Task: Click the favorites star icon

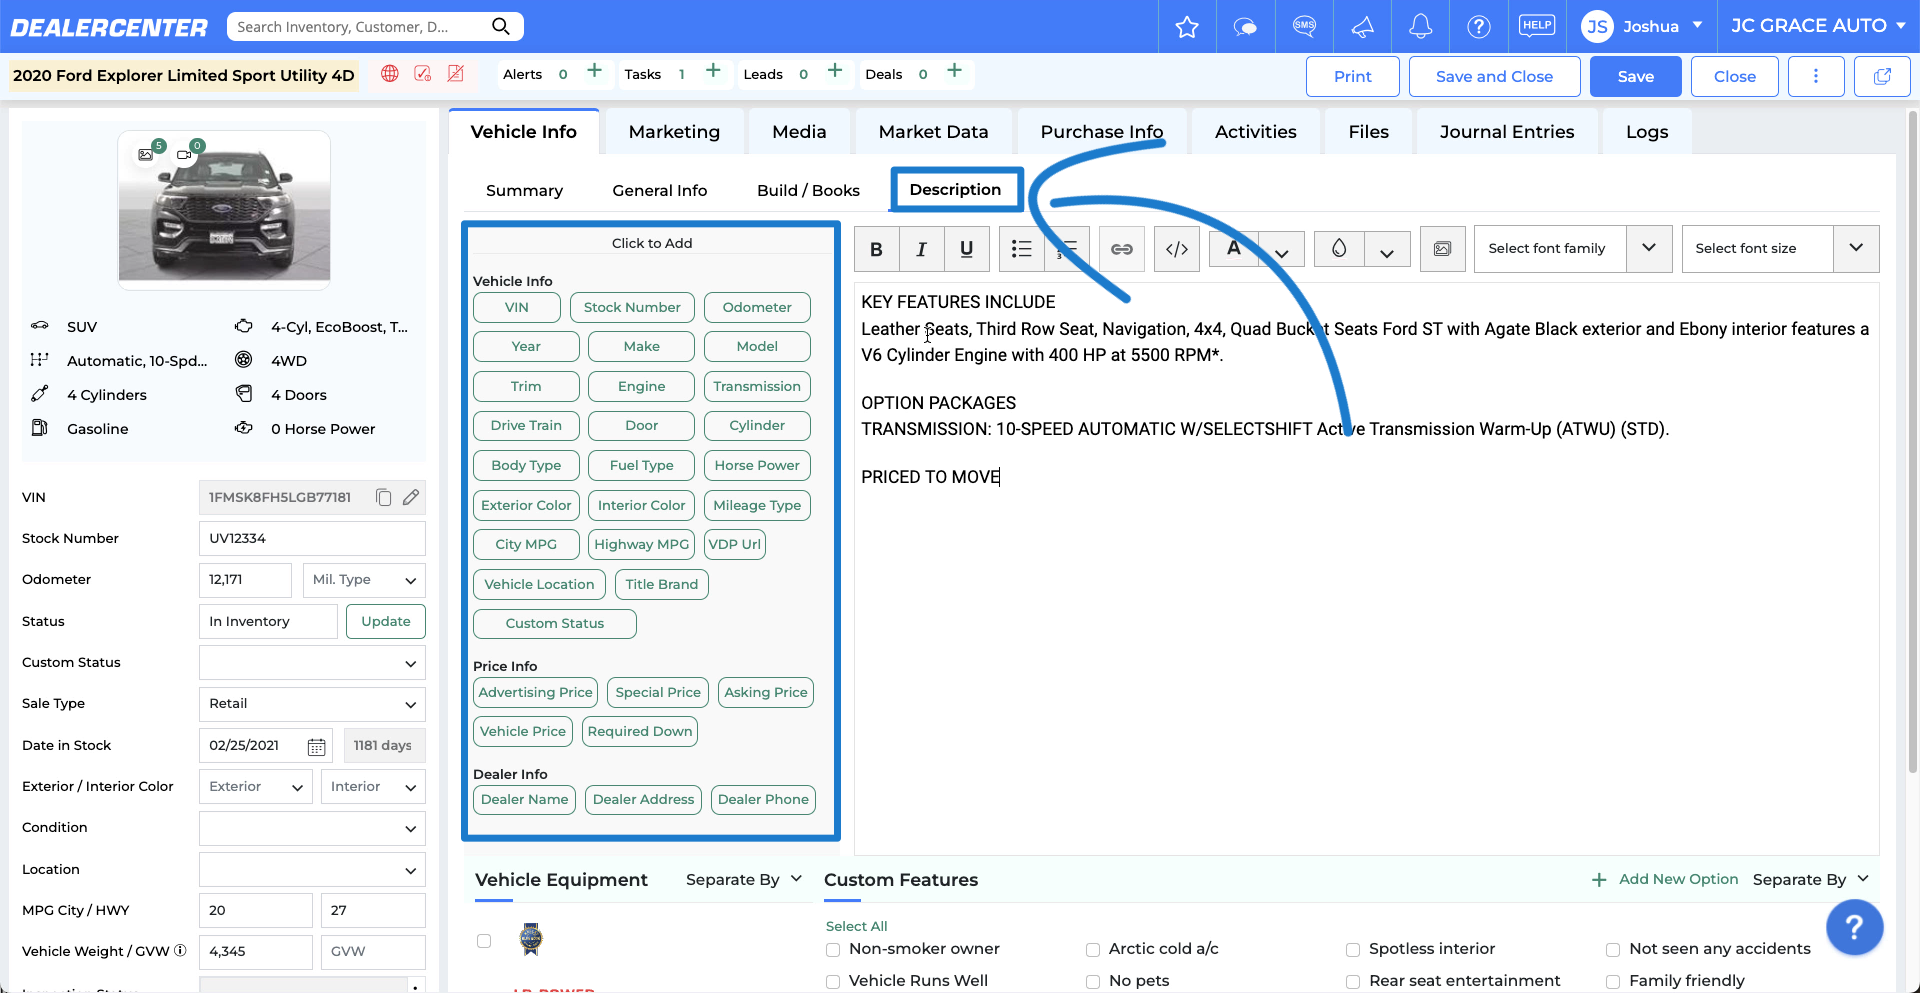Action: tap(1187, 27)
